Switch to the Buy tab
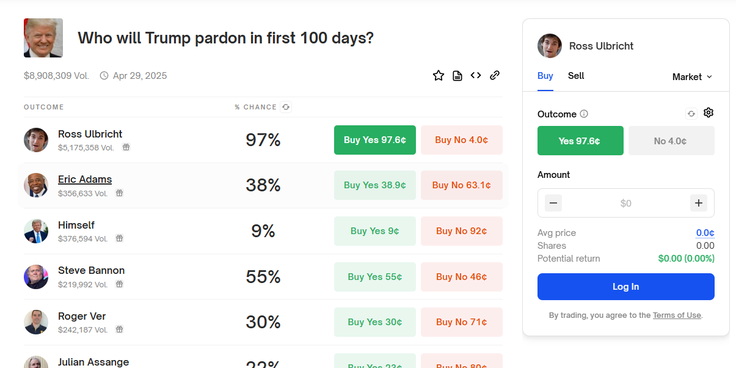 (x=545, y=76)
